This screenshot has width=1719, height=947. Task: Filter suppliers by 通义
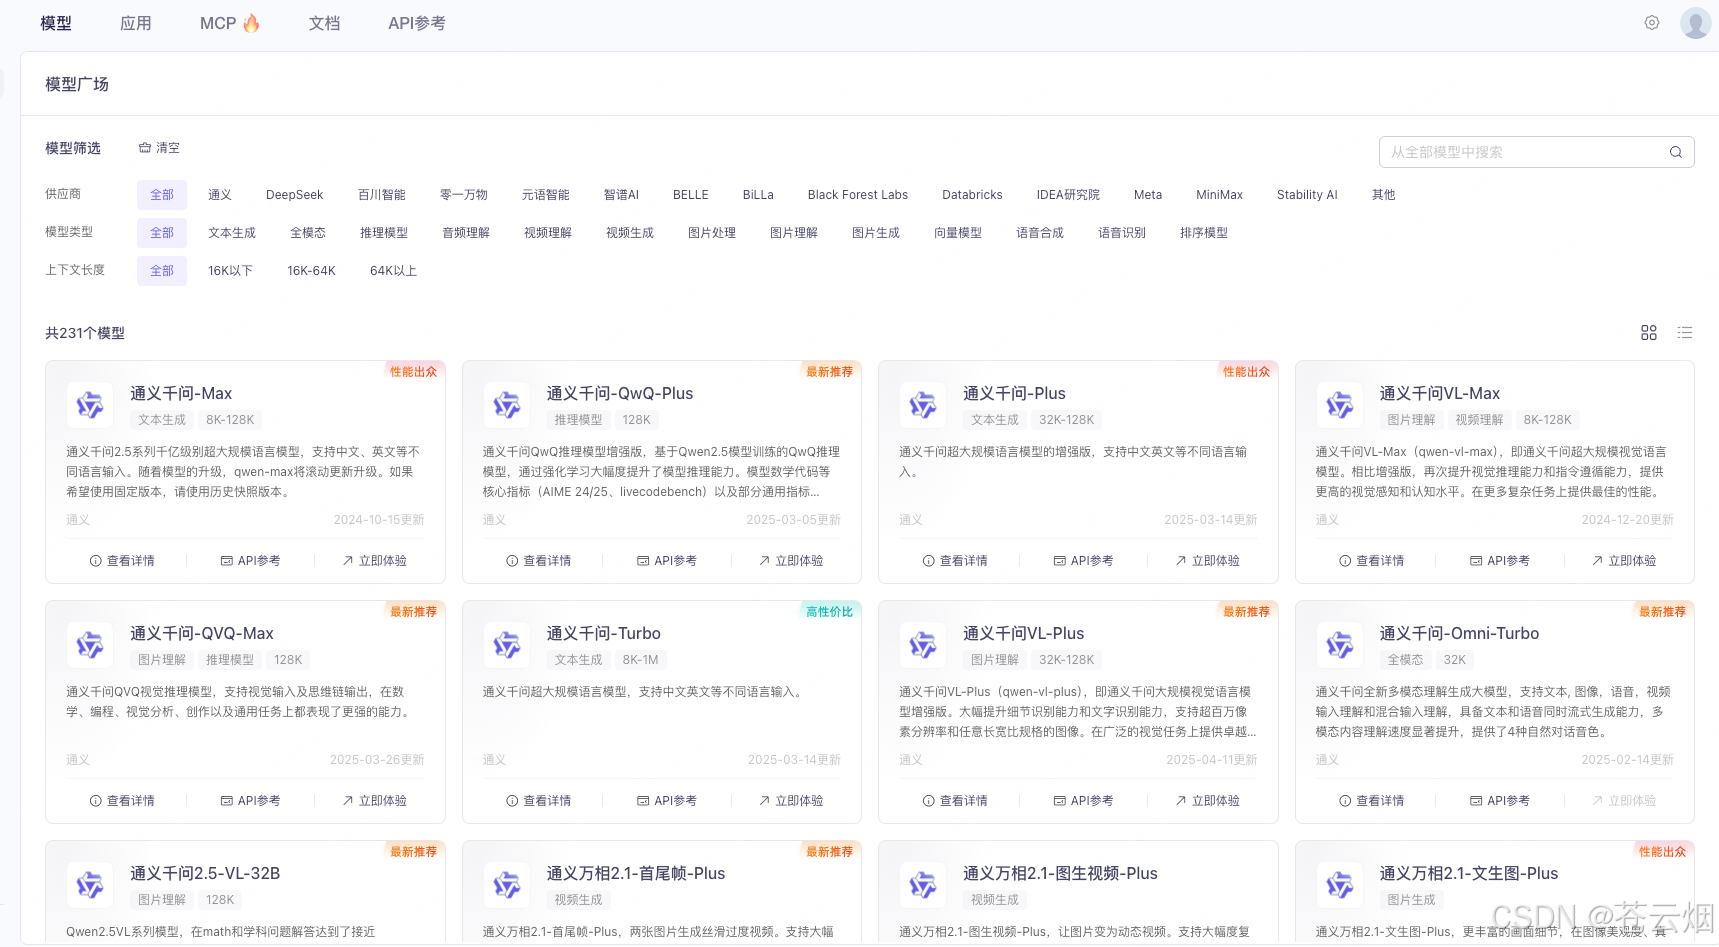(220, 195)
